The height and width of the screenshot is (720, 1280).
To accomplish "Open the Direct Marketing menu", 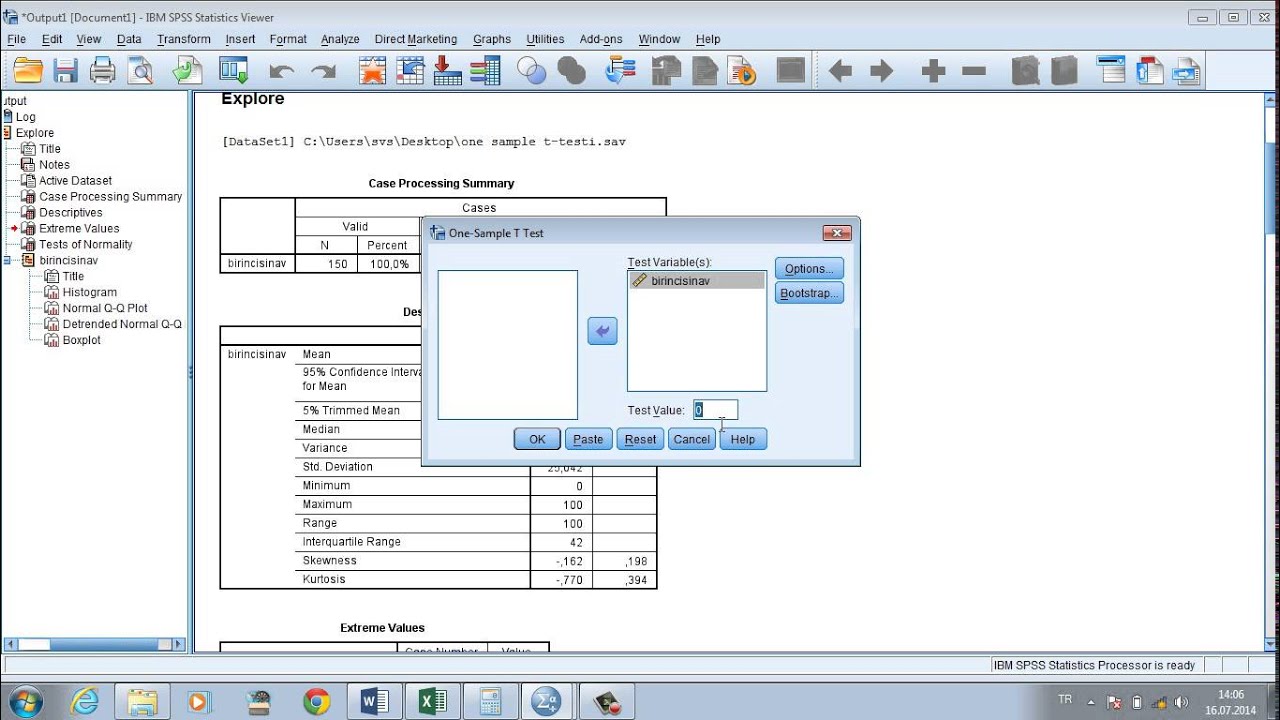I will point(416,39).
